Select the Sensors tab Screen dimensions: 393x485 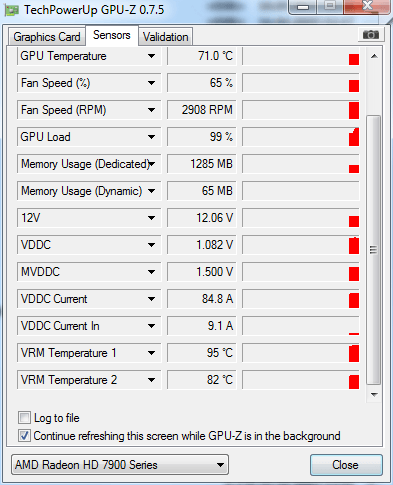point(112,35)
